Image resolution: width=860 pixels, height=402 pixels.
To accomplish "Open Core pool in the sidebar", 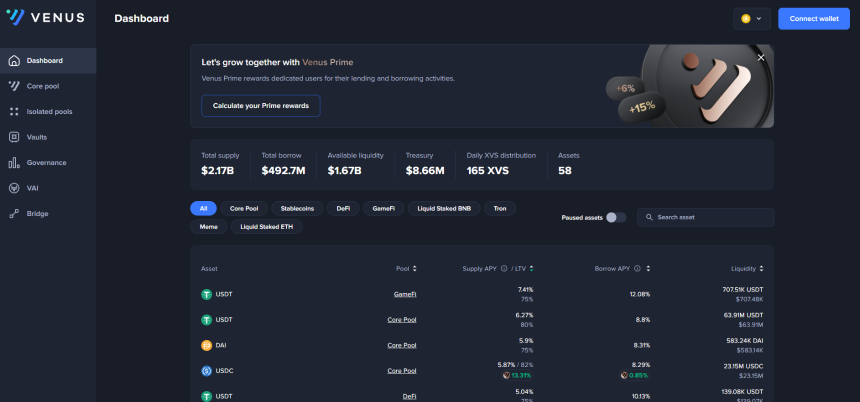I will pos(48,86).
